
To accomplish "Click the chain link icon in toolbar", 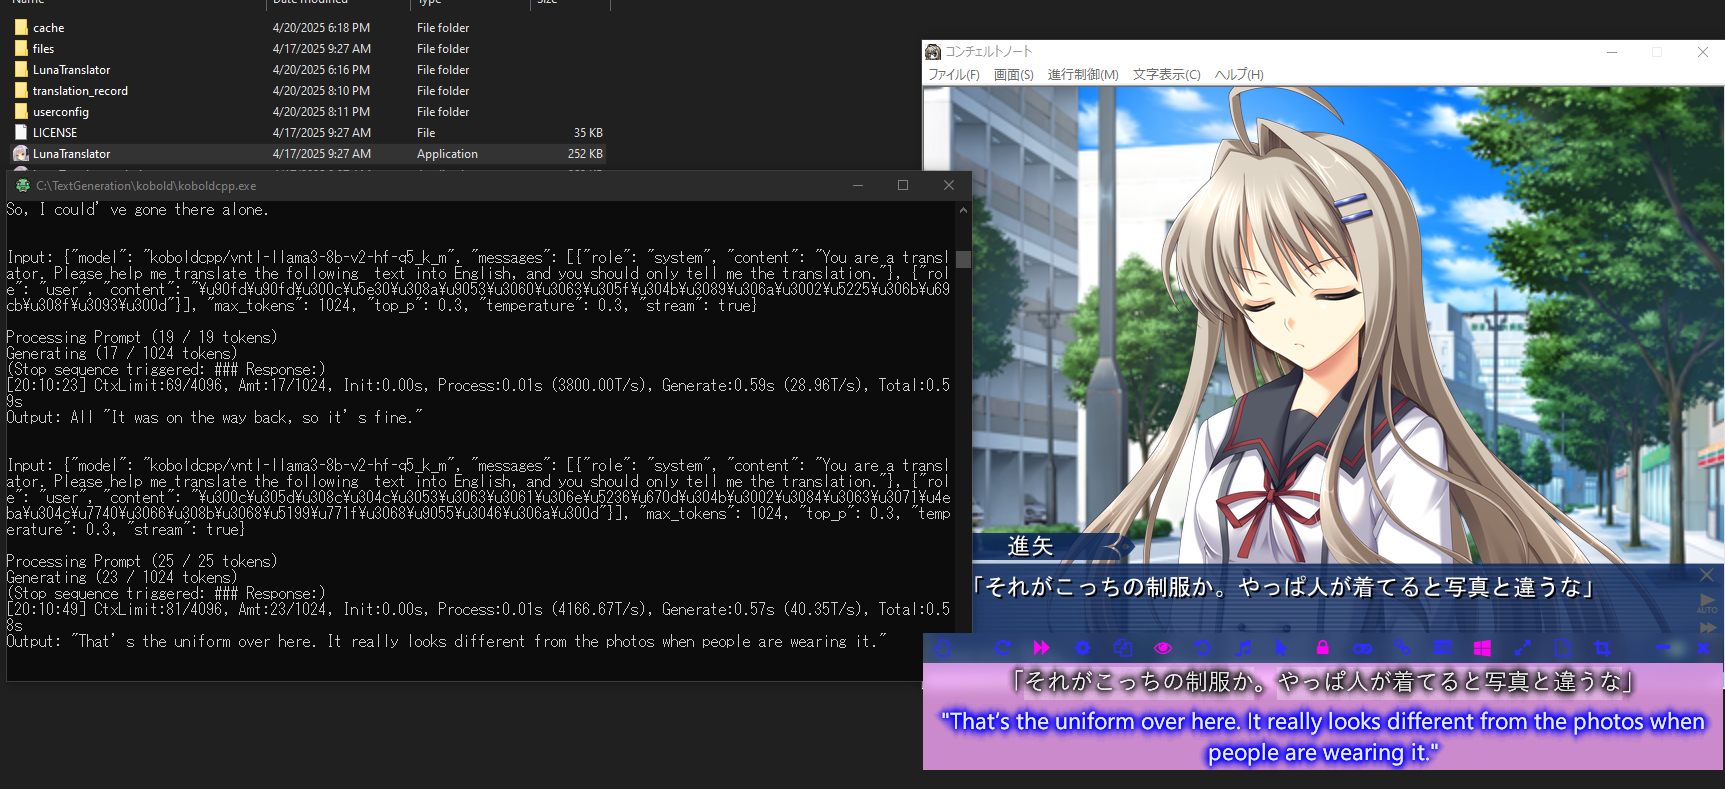I will pyautogui.click(x=1402, y=648).
